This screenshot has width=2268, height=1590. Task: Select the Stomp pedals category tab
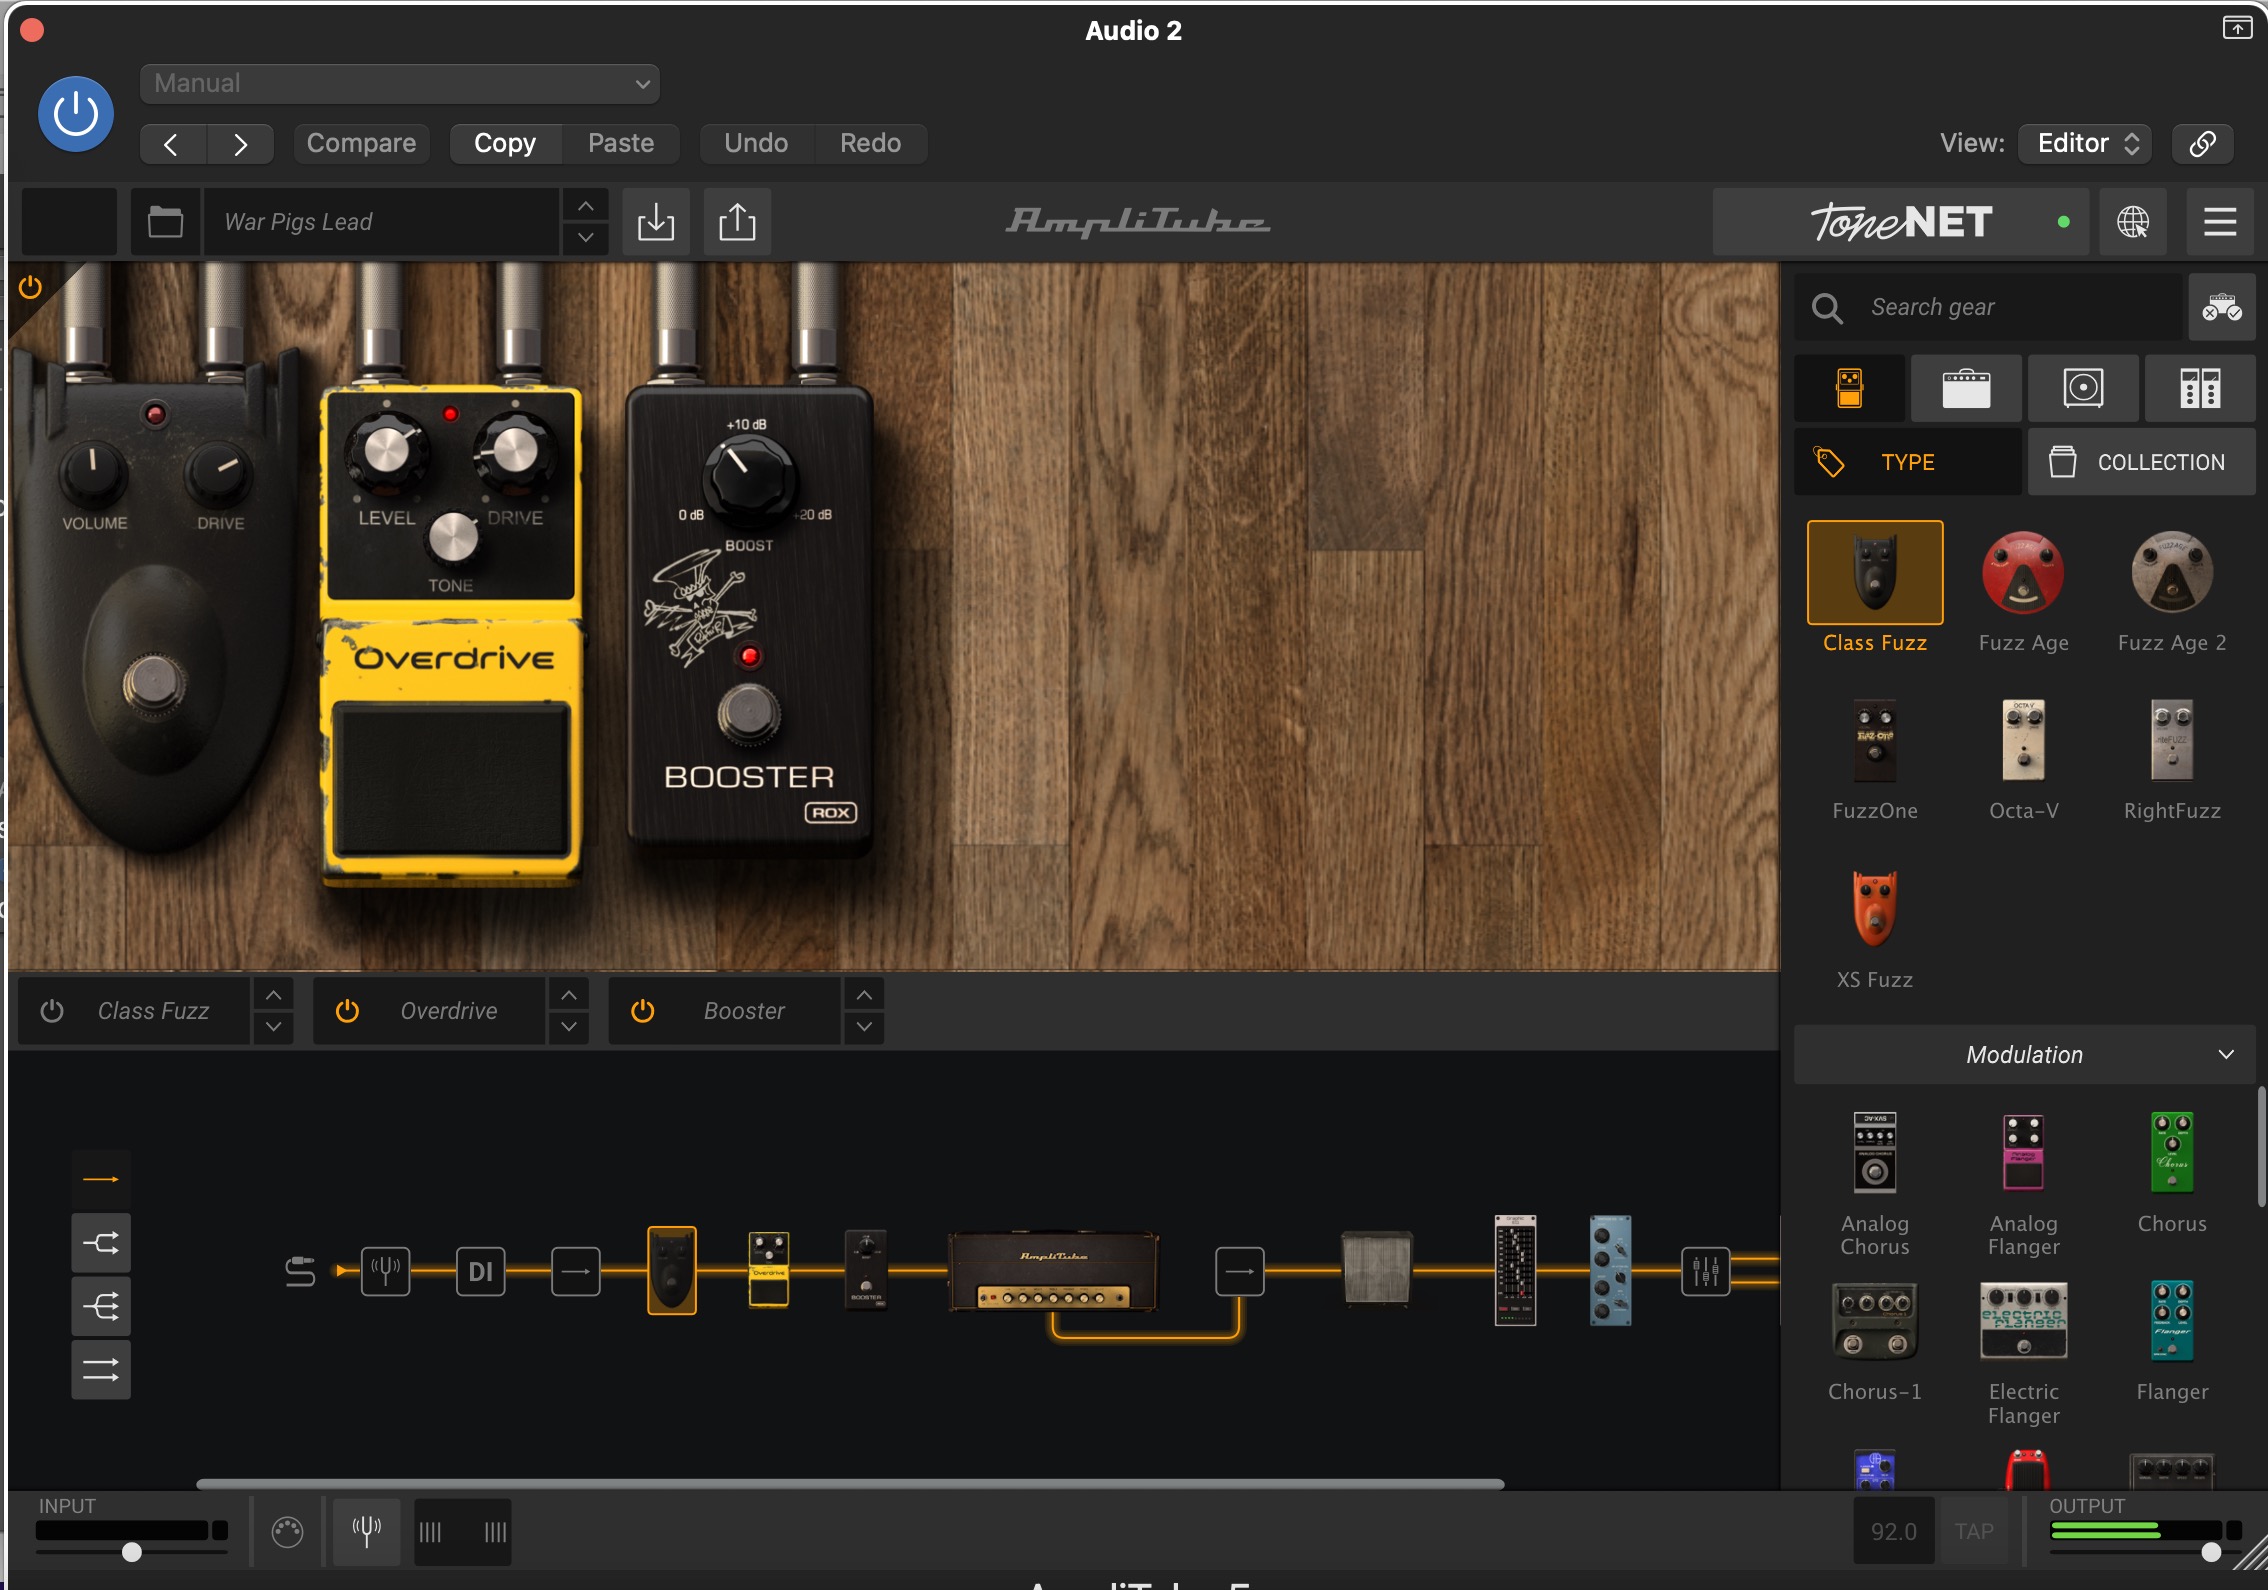(x=1849, y=388)
